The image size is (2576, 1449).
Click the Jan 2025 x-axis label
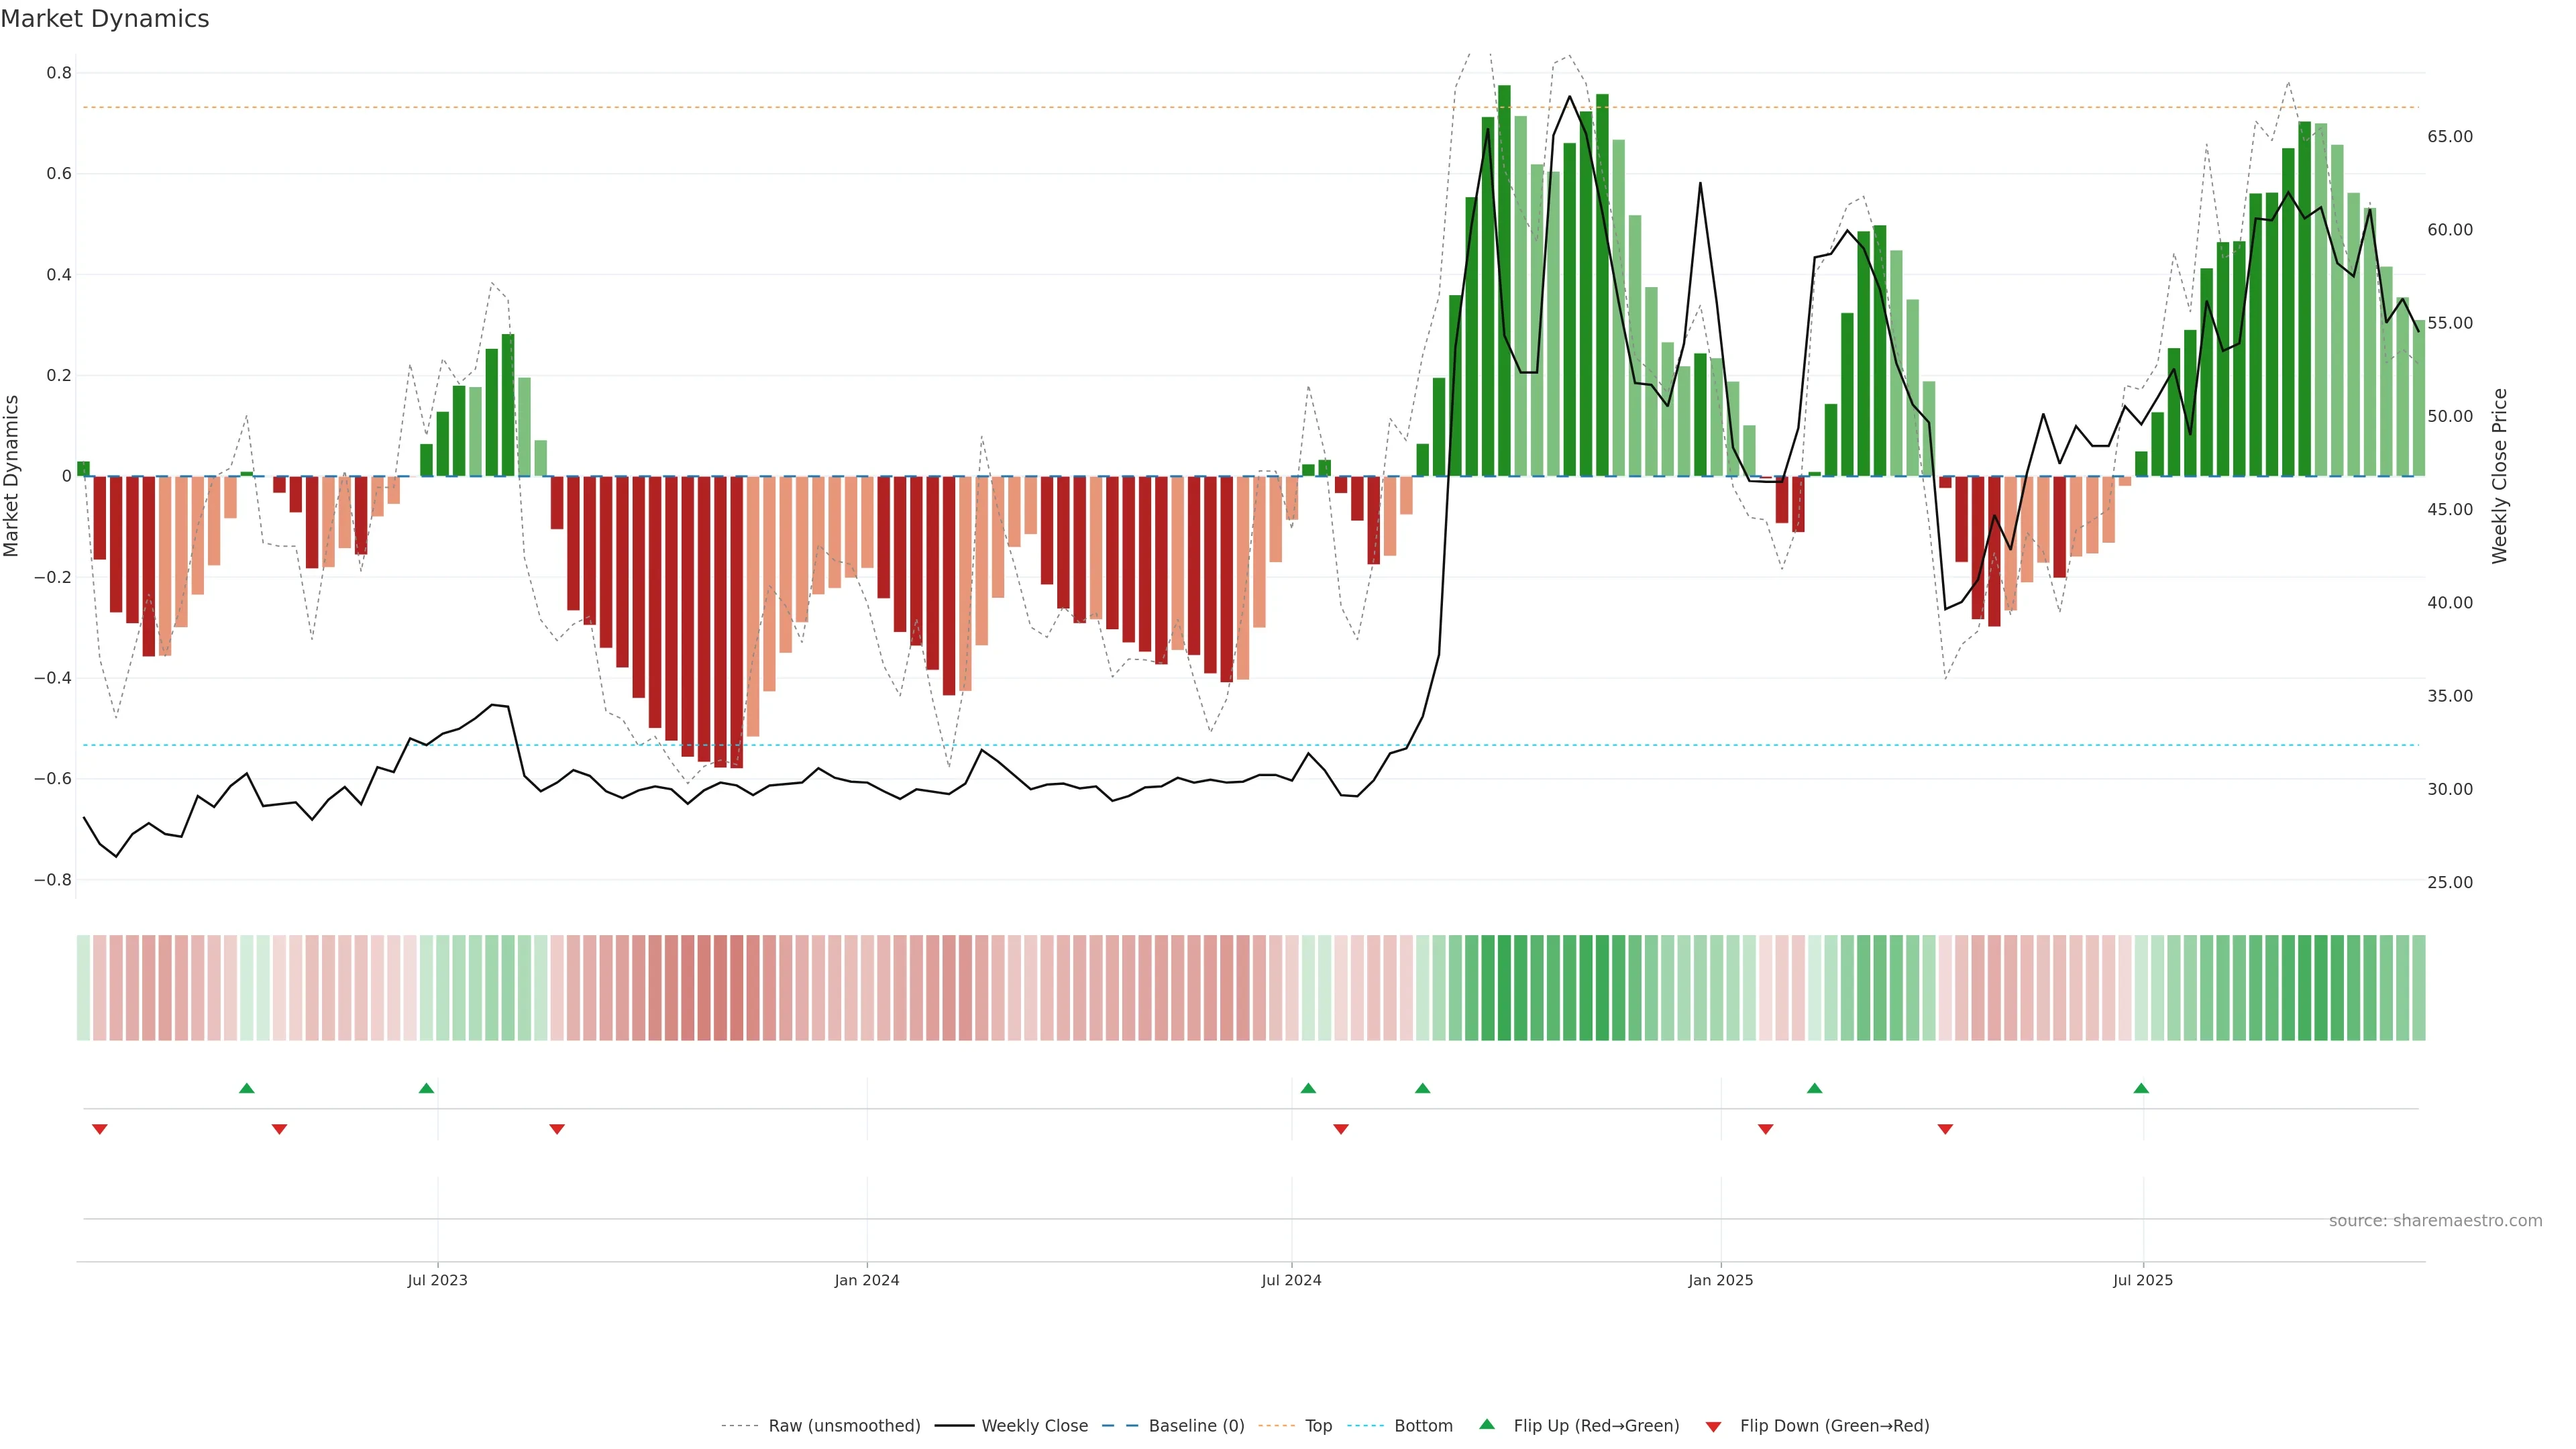pos(1720,1280)
